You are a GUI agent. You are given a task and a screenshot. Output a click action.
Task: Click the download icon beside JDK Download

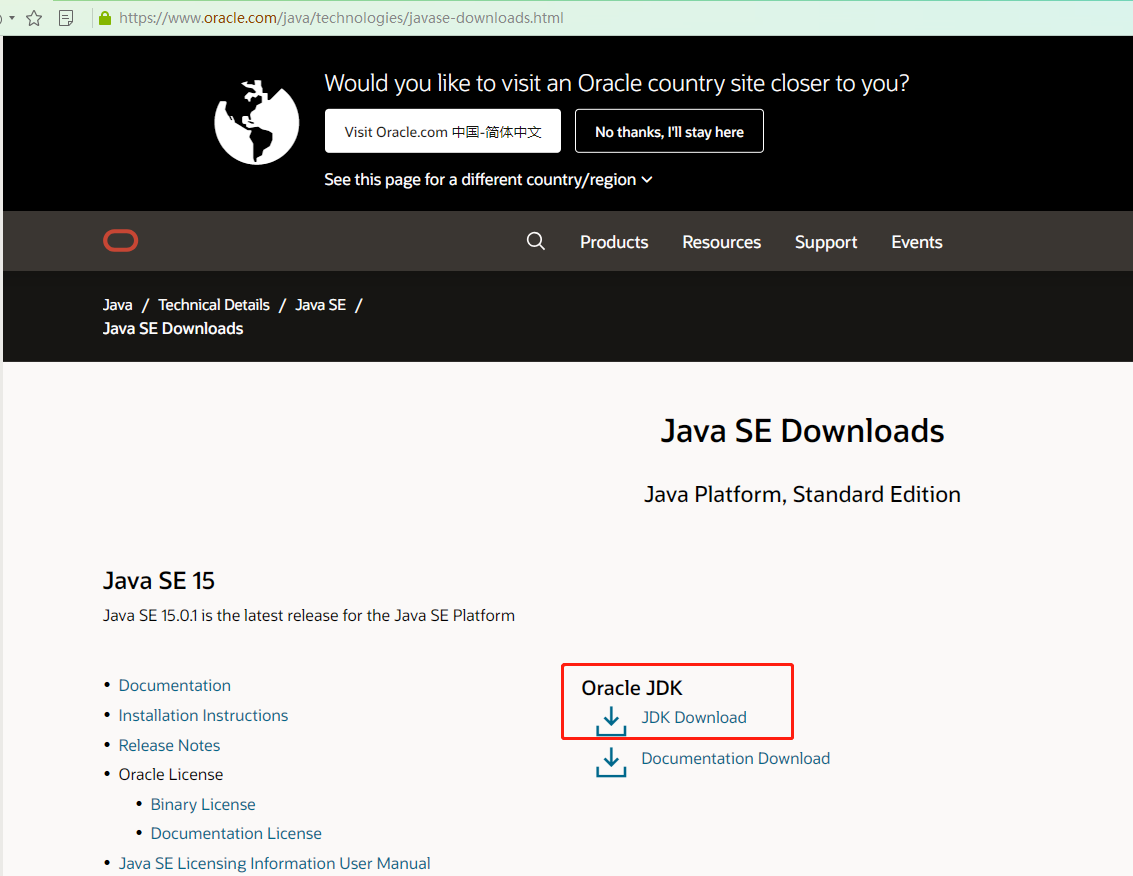click(x=611, y=720)
